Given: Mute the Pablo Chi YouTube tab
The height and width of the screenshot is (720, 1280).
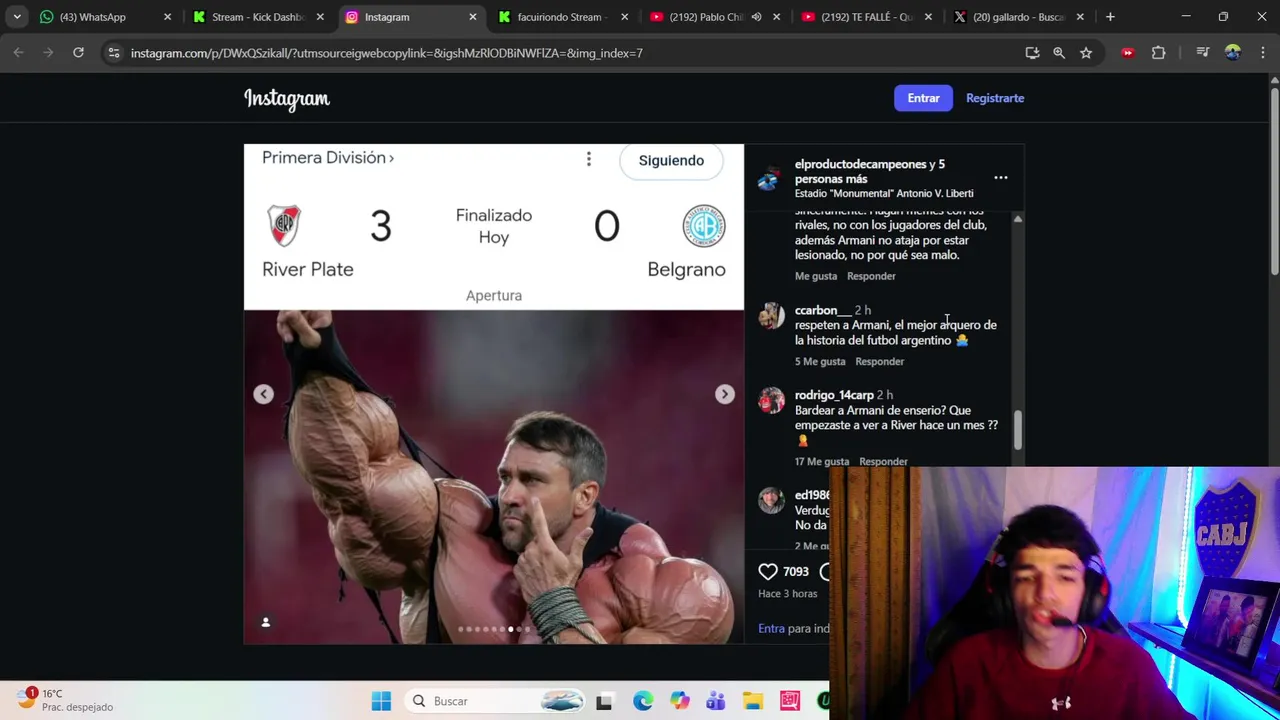Looking at the screenshot, I should pyautogui.click(x=756, y=17).
